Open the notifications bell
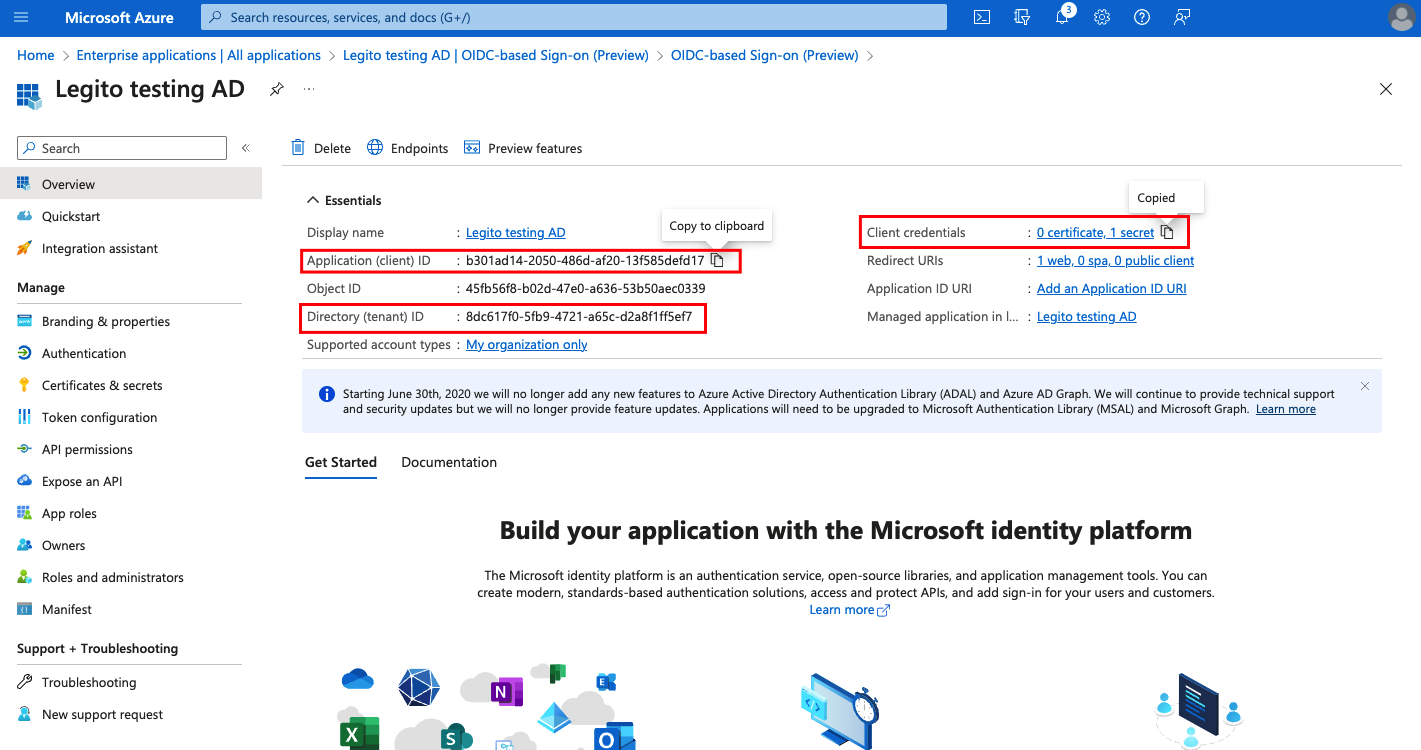Viewport: 1421px width, 750px height. pos(1062,17)
